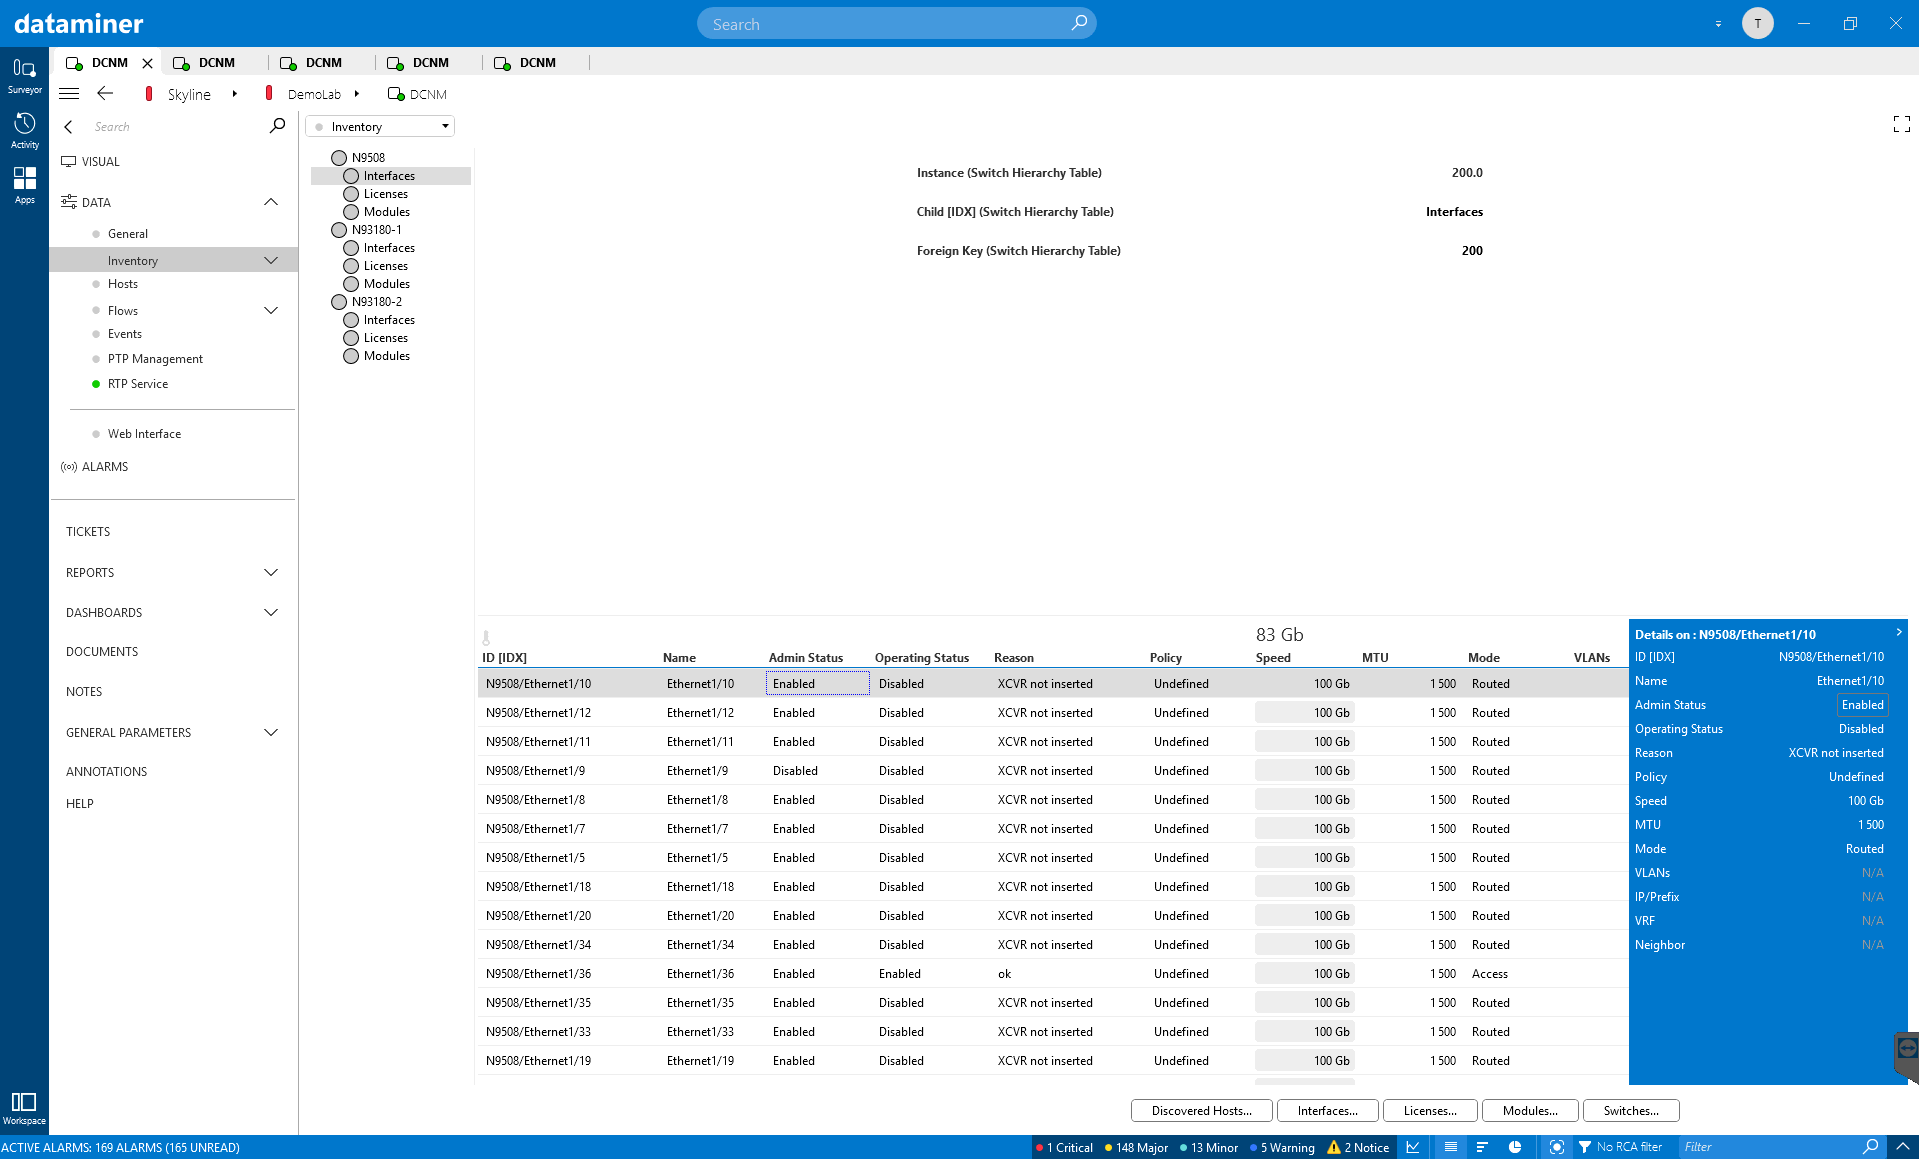Select Modules under N93180-2

click(386, 356)
